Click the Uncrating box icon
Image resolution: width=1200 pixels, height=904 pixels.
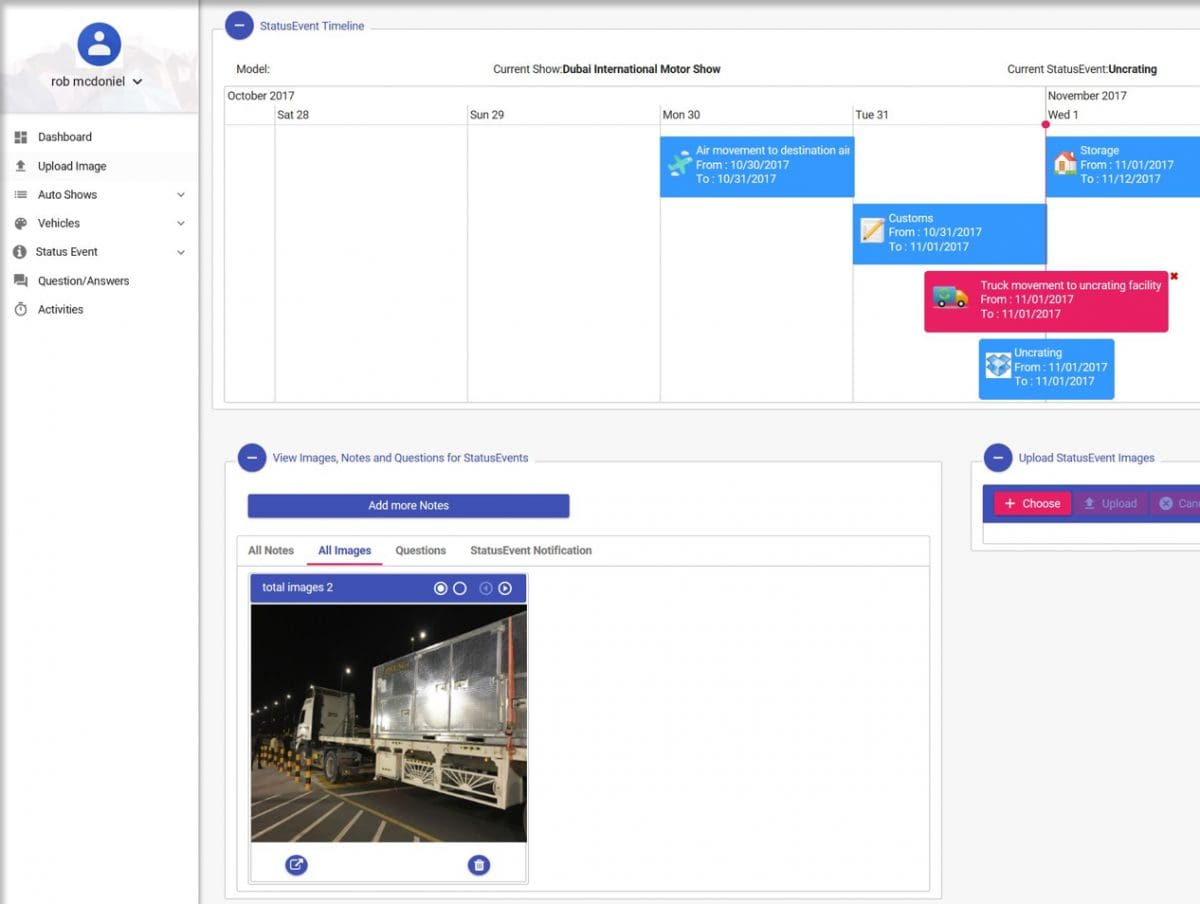click(x=998, y=366)
